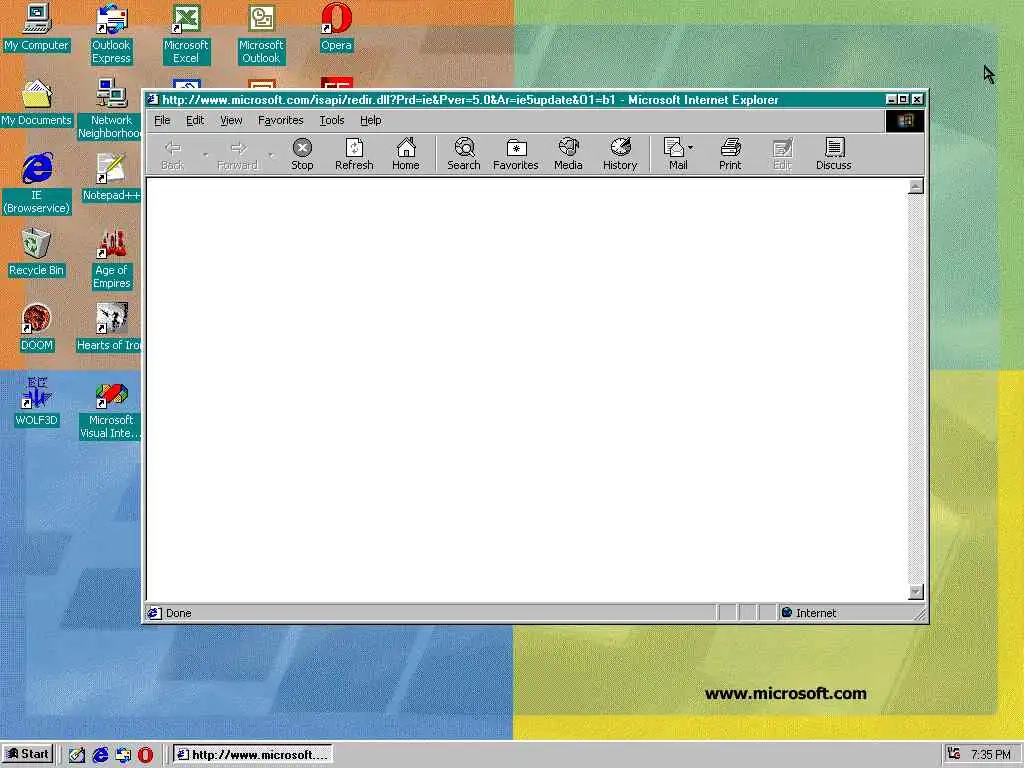The image size is (1024, 768).
Task: Select Microsoft Outlook desktop shortcut
Action: [261, 34]
